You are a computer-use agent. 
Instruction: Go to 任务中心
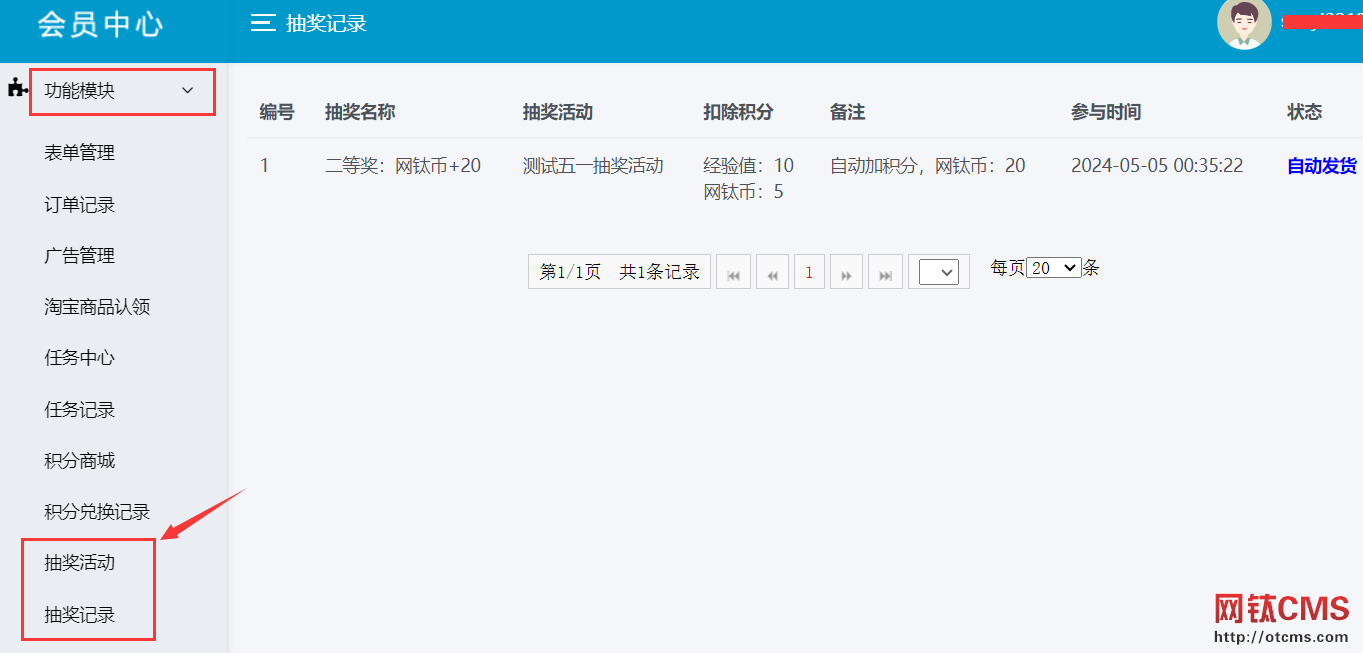(80, 358)
